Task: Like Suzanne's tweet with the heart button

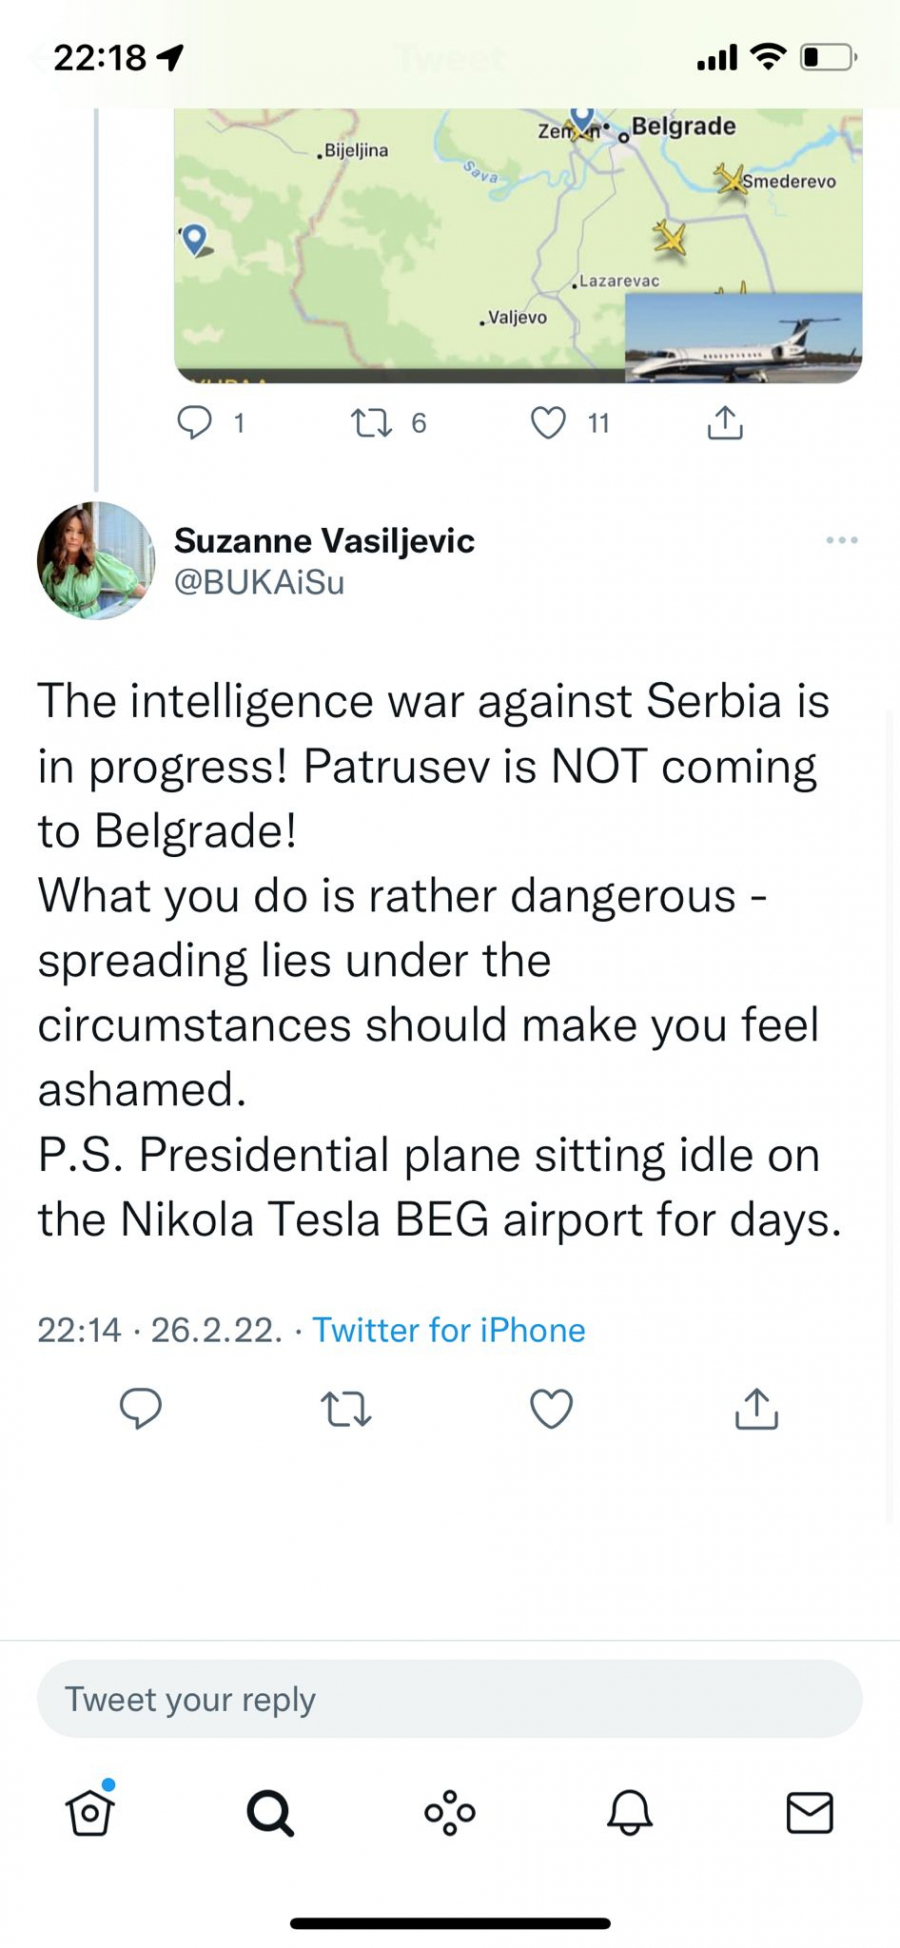Action: tap(550, 1410)
